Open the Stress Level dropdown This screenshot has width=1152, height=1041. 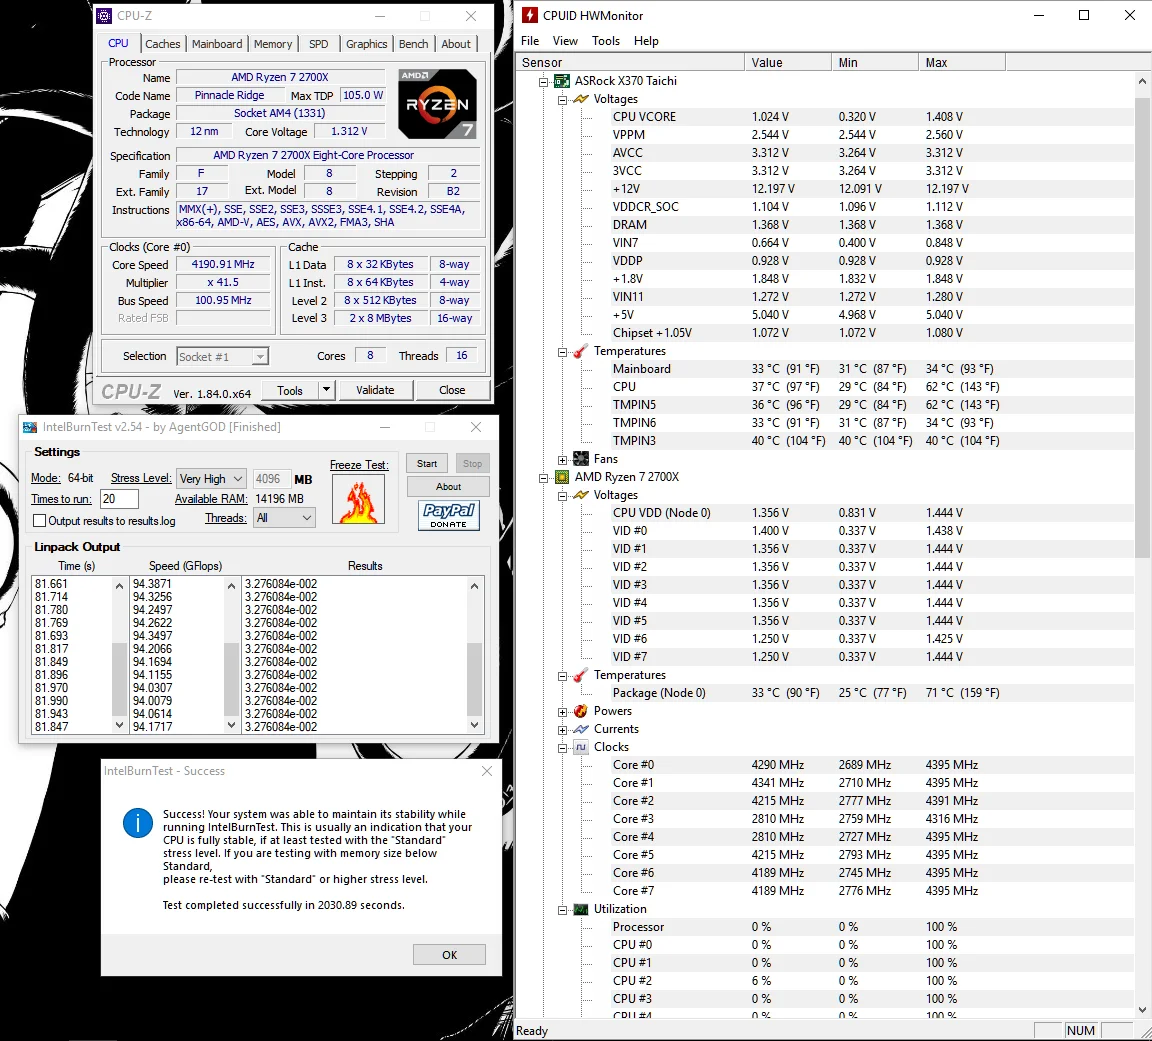click(x=211, y=479)
